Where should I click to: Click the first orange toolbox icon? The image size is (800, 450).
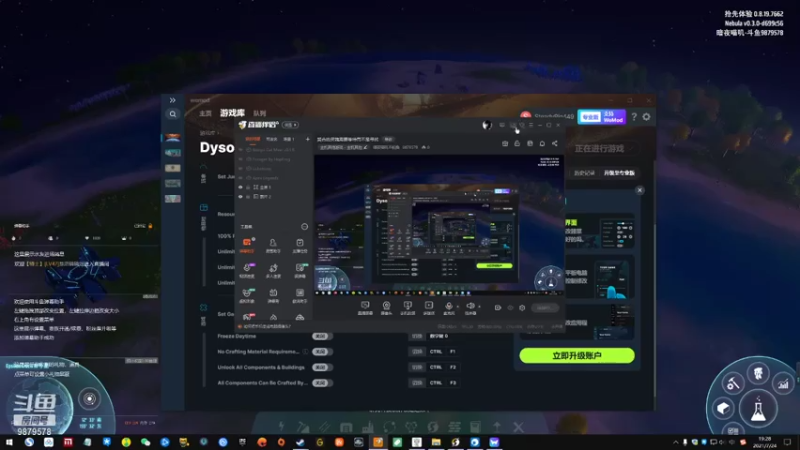[x=247, y=242]
